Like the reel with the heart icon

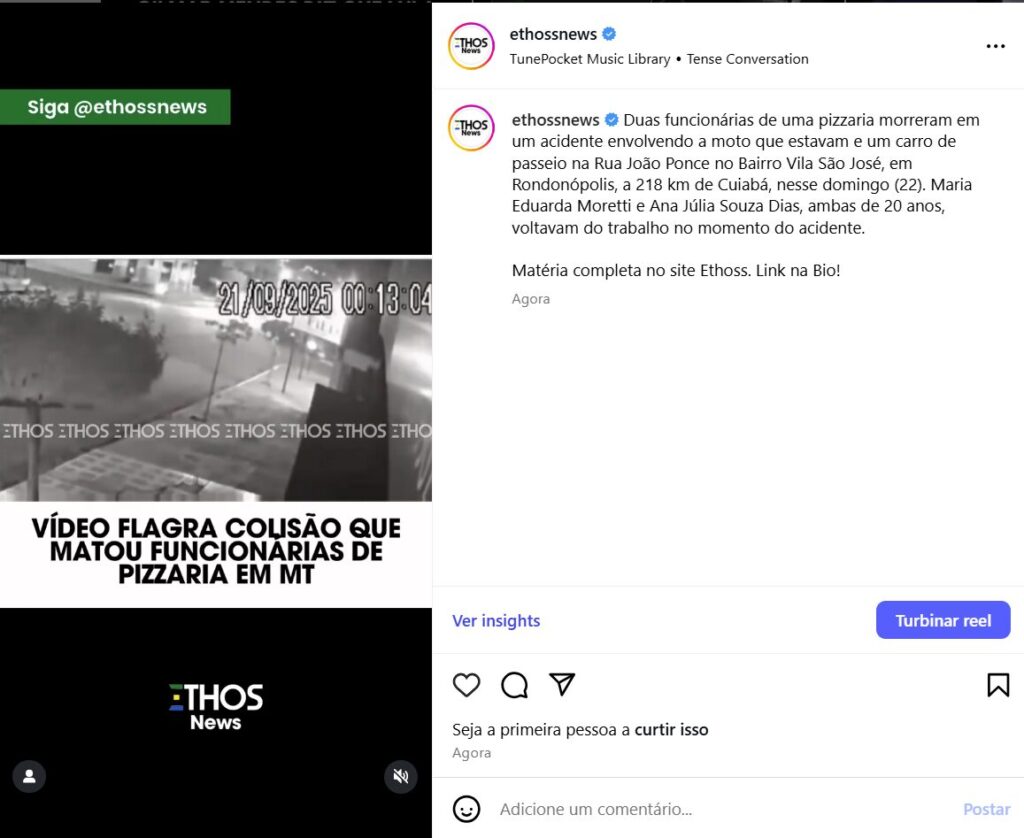point(466,685)
